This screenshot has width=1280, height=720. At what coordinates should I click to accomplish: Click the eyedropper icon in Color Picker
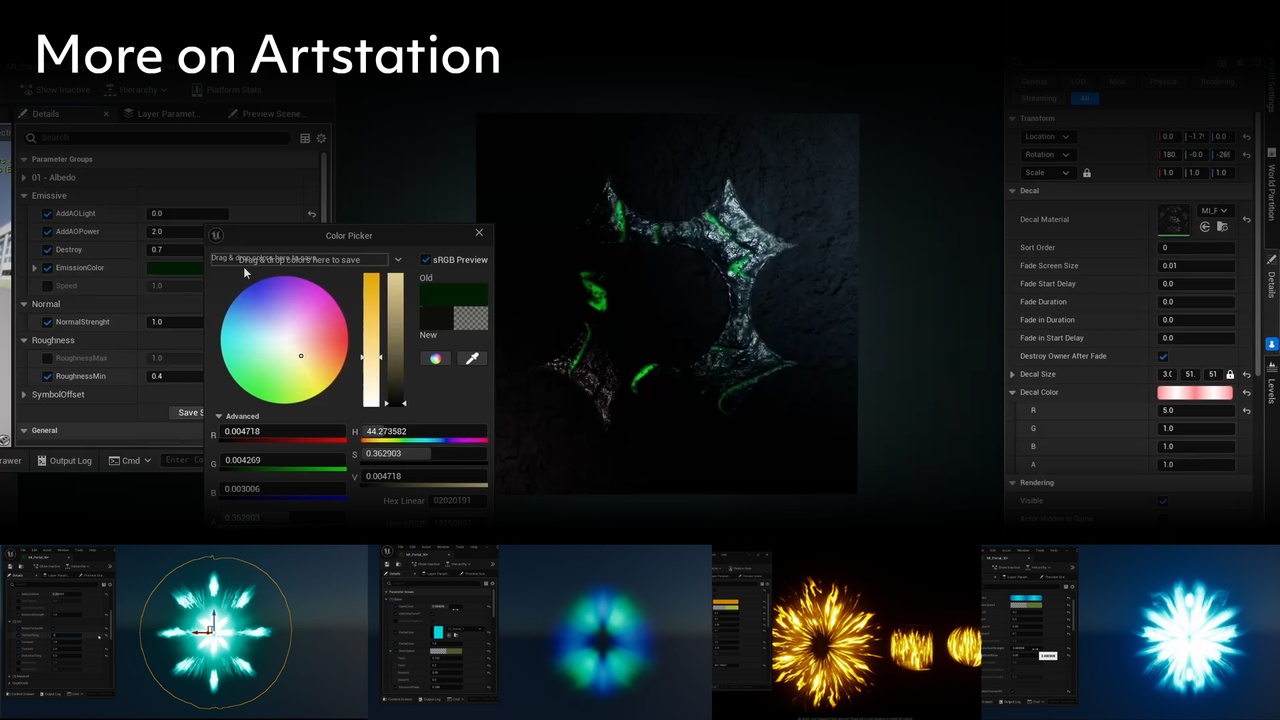[472, 358]
